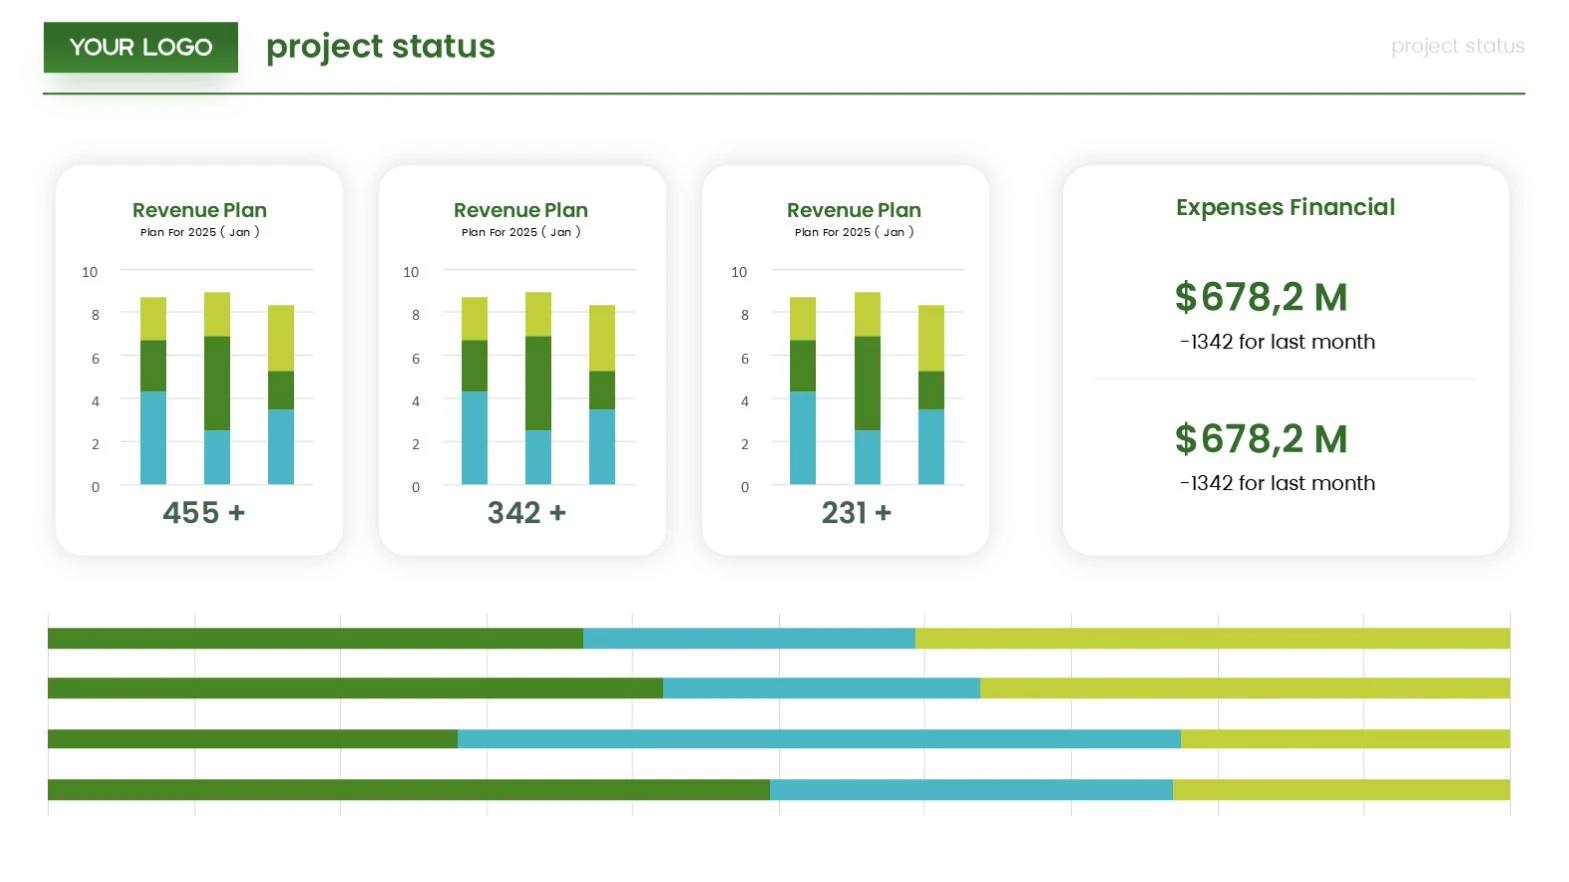This screenshot has height=882, width=1569.
Task: Select the dark green segment of the second horizontal bar
Action: (356, 688)
